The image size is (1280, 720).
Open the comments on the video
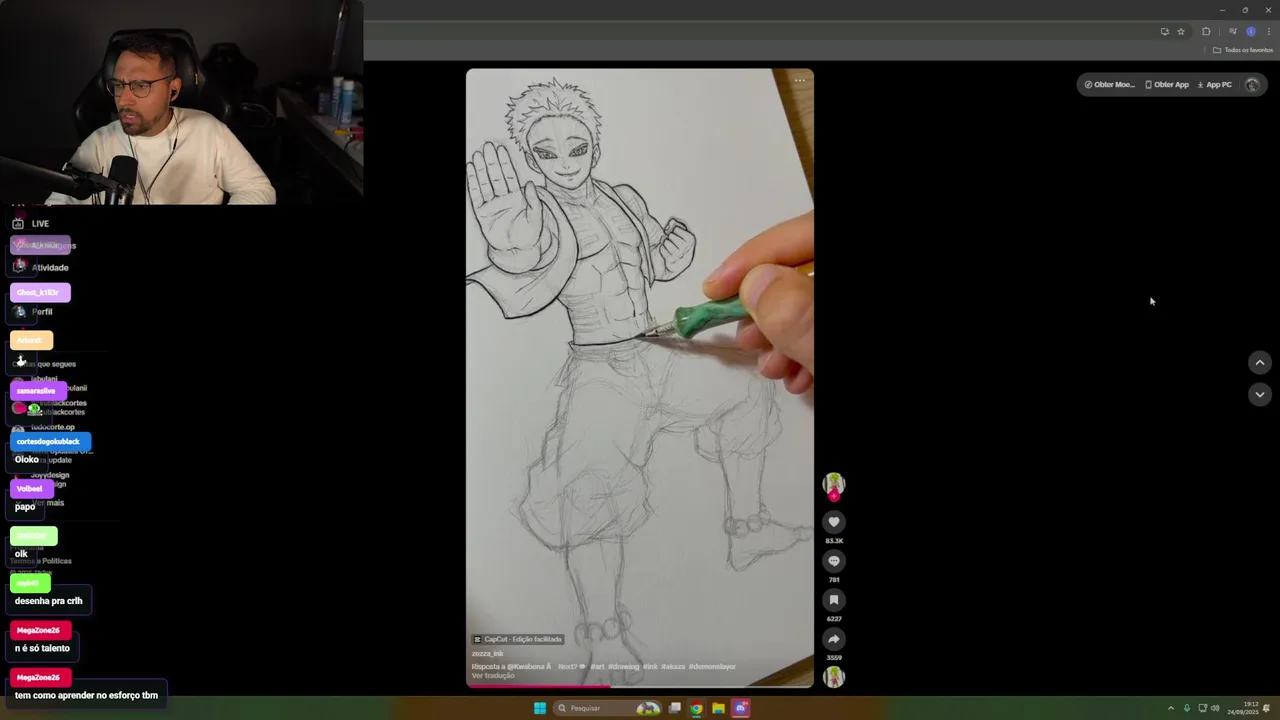[x=834, y=561]
